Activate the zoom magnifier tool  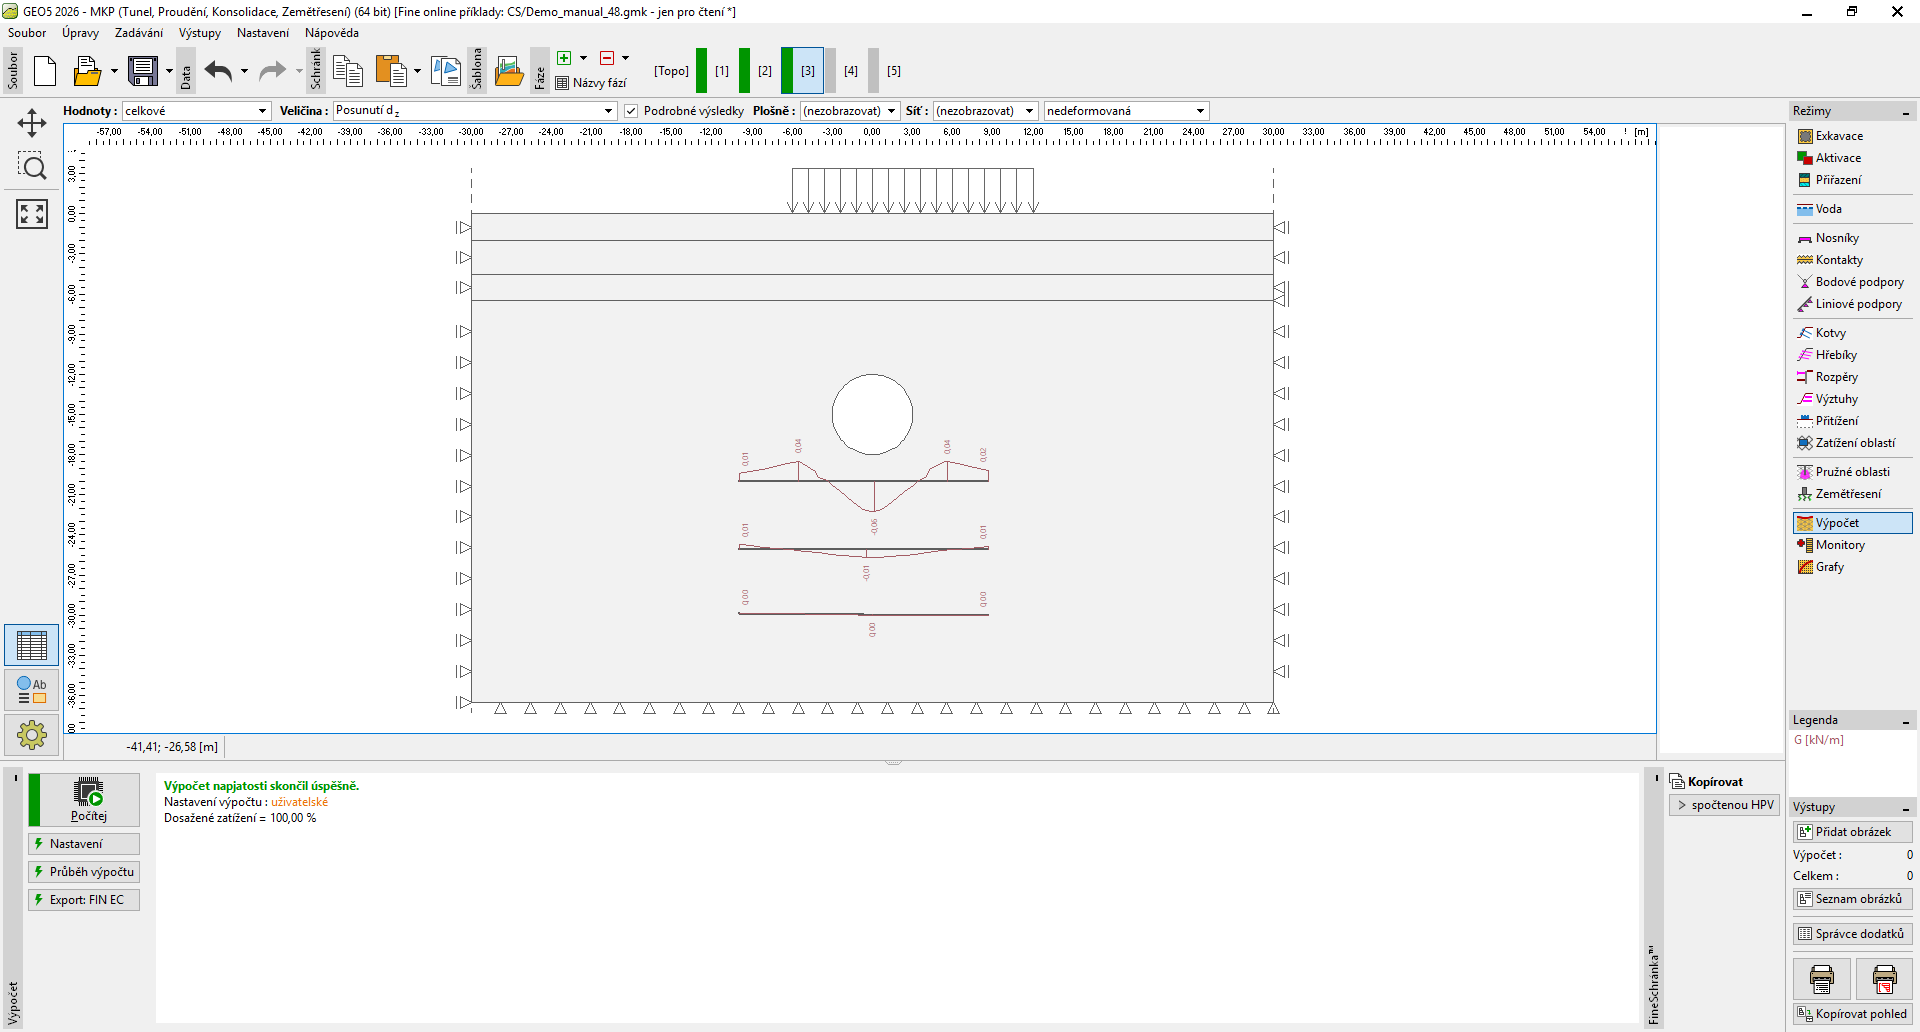(x=32, y=167)
